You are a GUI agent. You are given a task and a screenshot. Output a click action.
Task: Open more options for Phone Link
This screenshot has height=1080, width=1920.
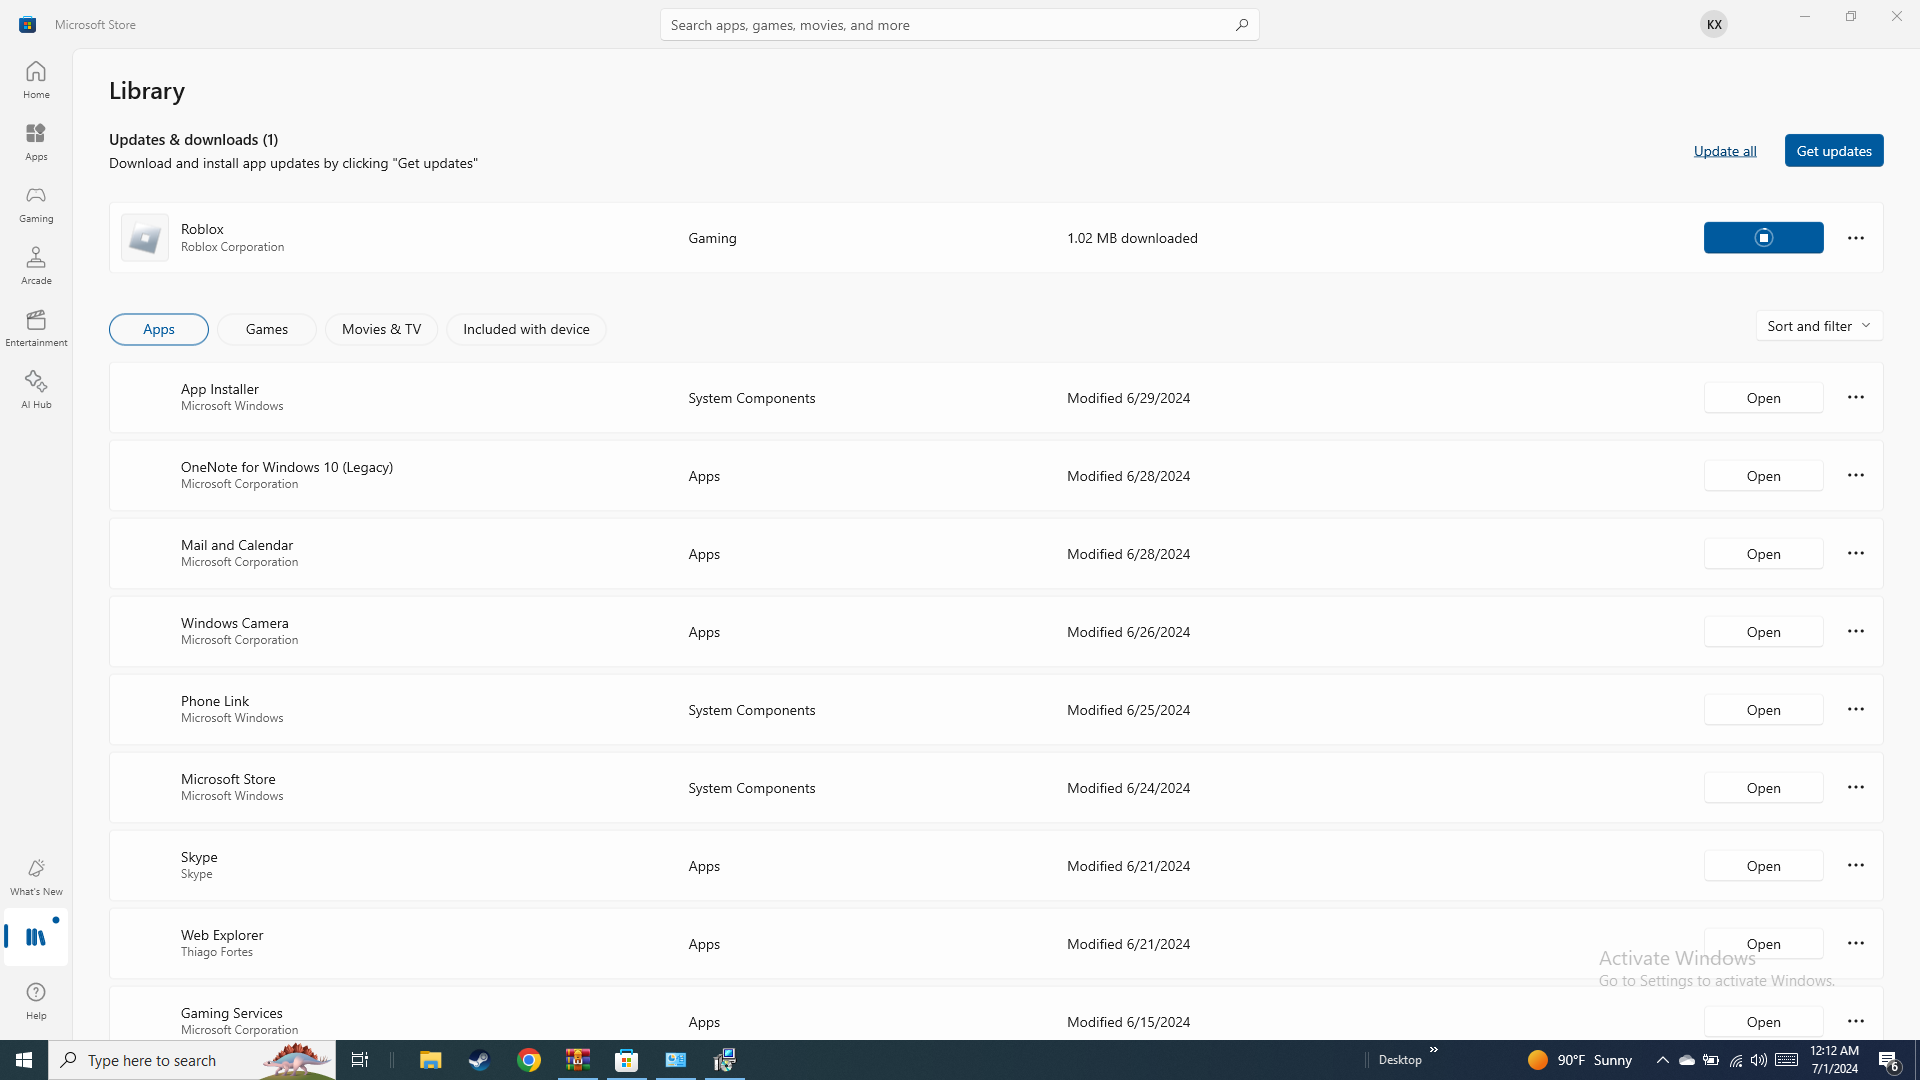(x=1855, y=709)
